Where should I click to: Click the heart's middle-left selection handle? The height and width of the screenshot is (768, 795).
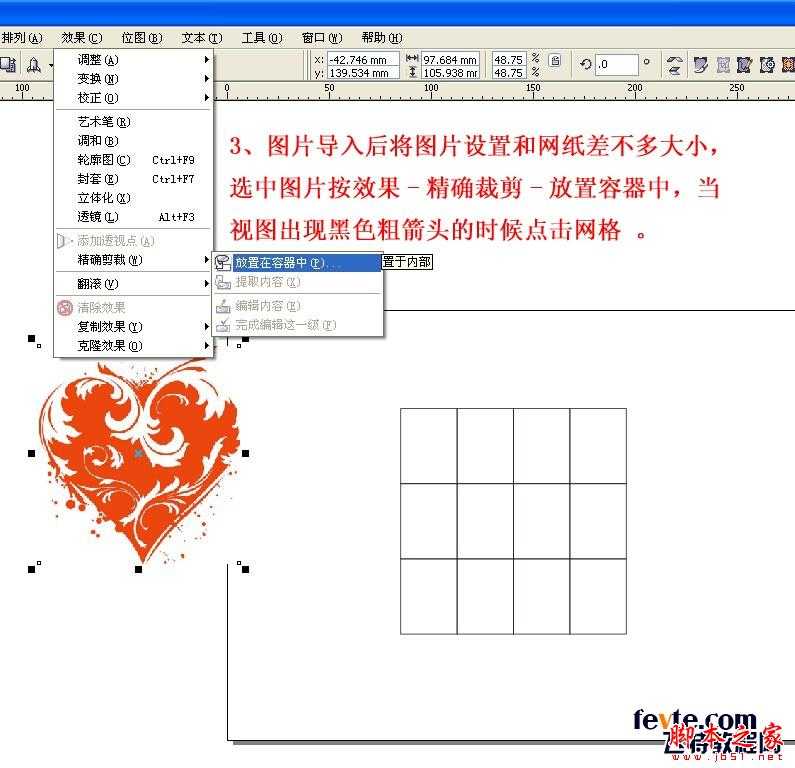tap(31, 454)
